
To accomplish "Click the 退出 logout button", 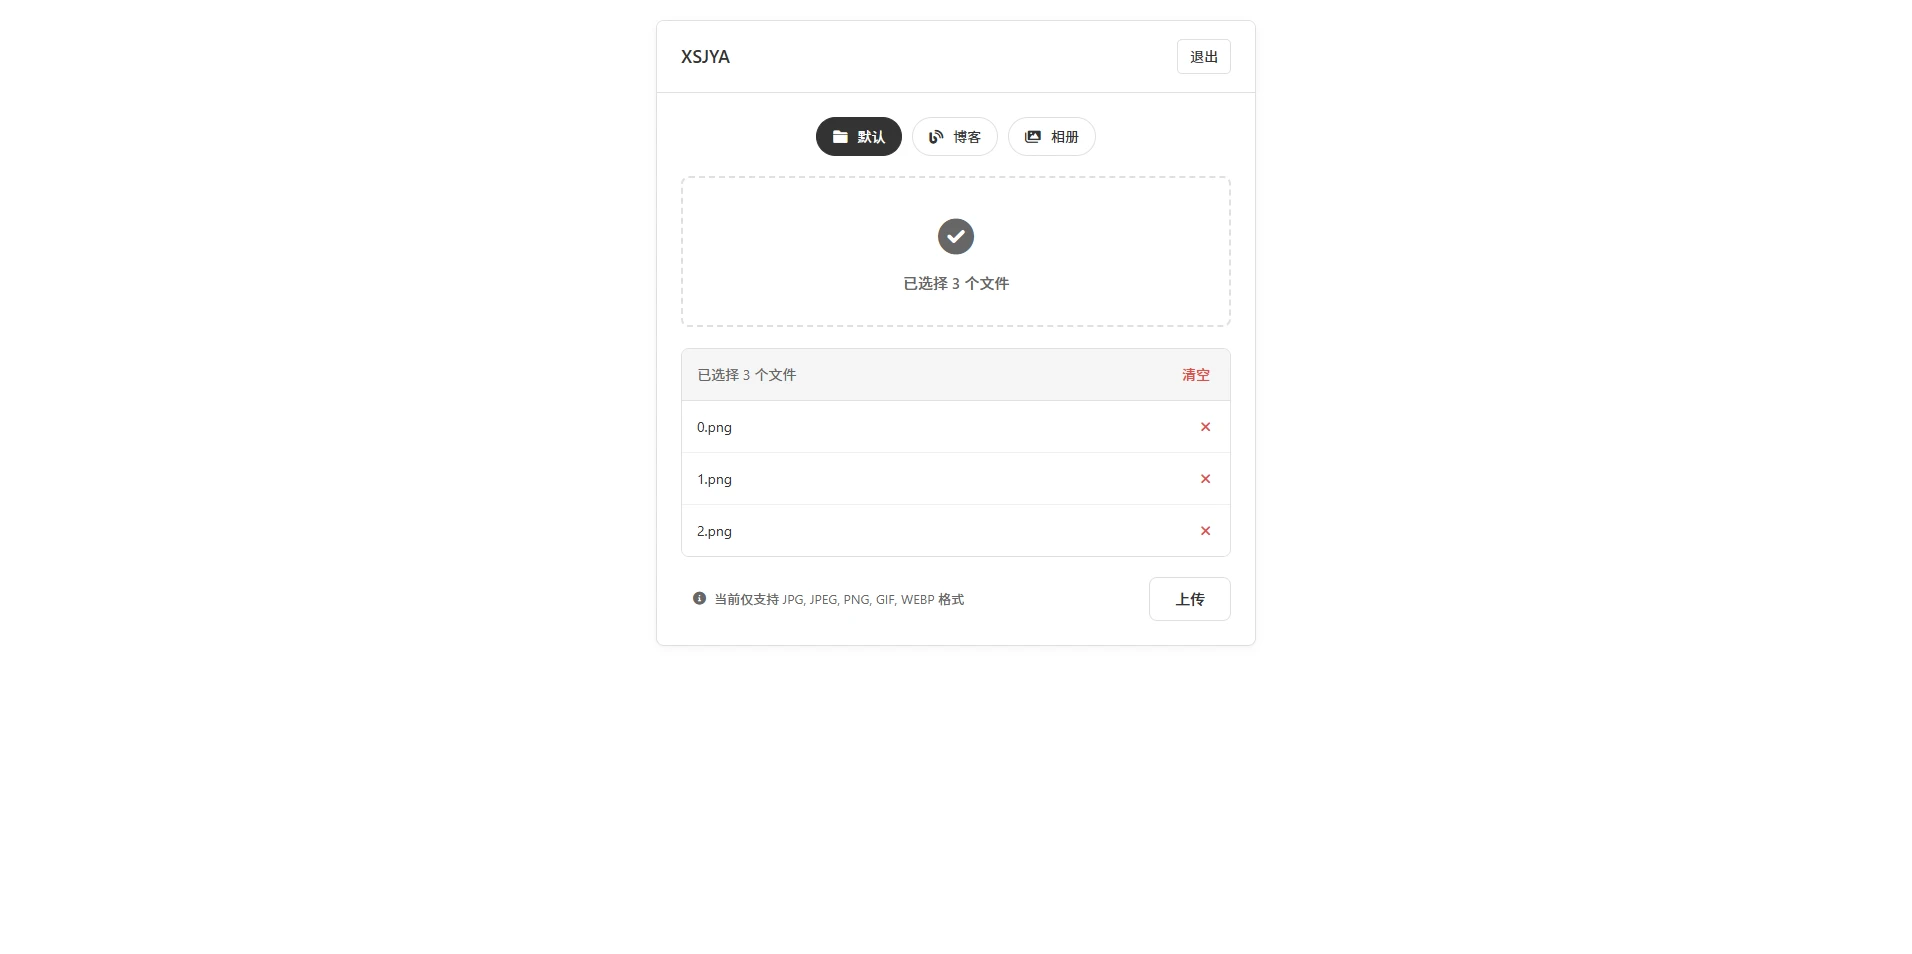I will tap(1203, 57).
